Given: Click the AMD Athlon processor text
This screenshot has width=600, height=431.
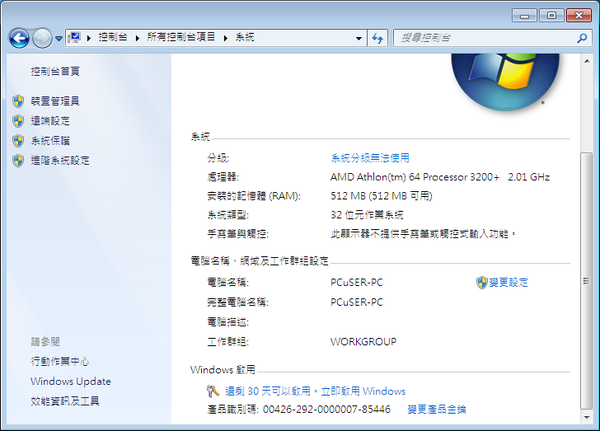Looking at the screenshot, I should click(x=440, y=177).
